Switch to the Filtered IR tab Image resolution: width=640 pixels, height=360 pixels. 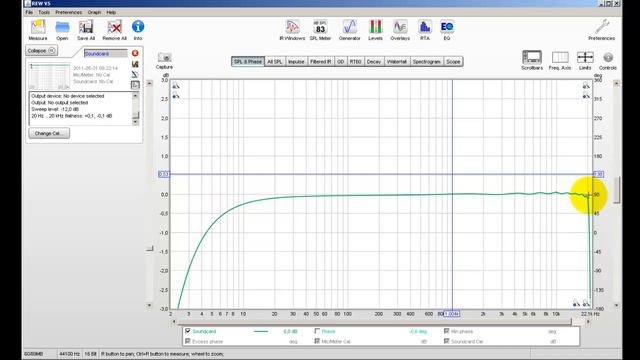(320, 62)
